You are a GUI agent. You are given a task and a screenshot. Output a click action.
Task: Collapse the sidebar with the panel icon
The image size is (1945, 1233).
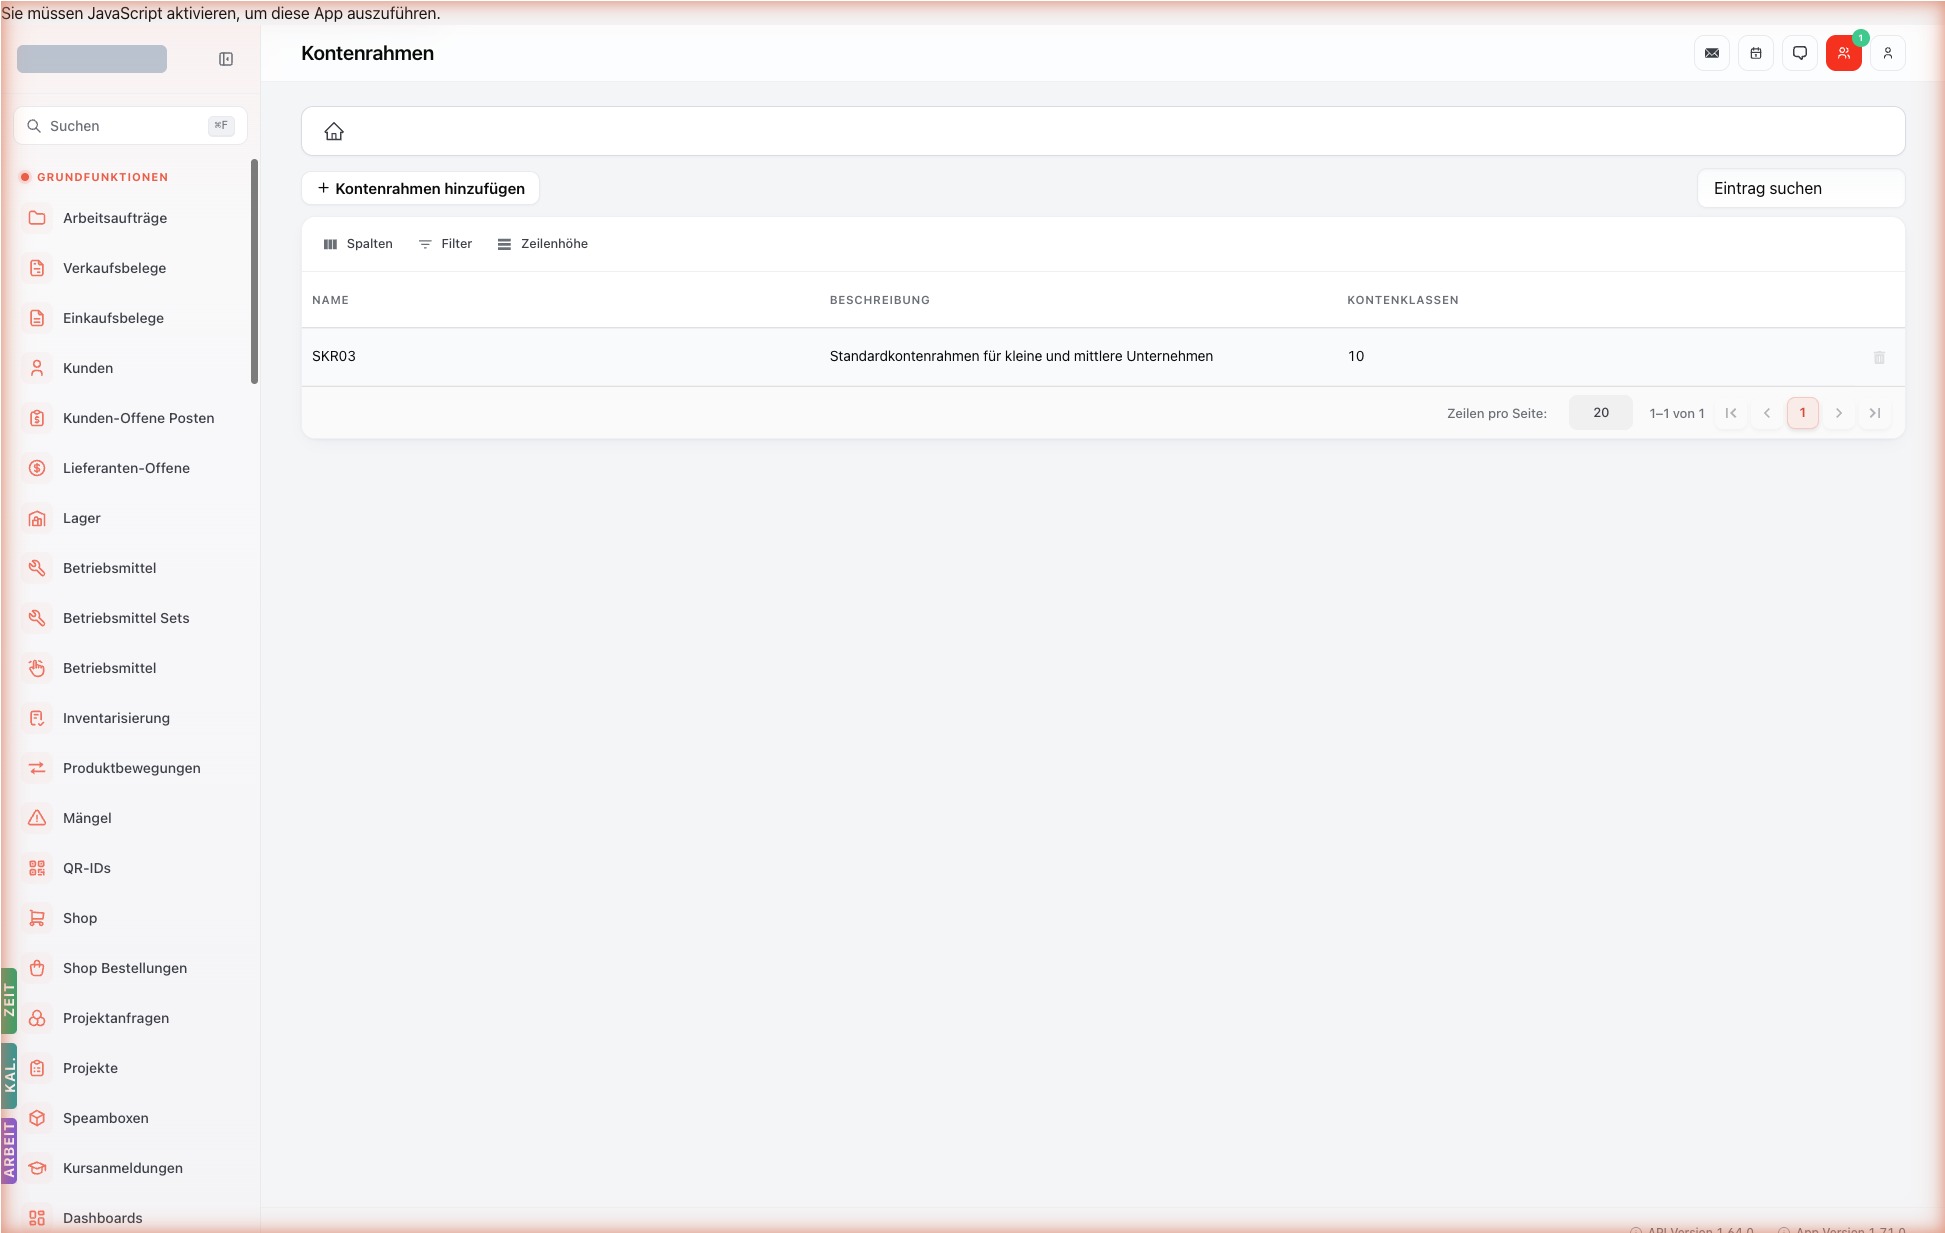(x=226, y=59)
